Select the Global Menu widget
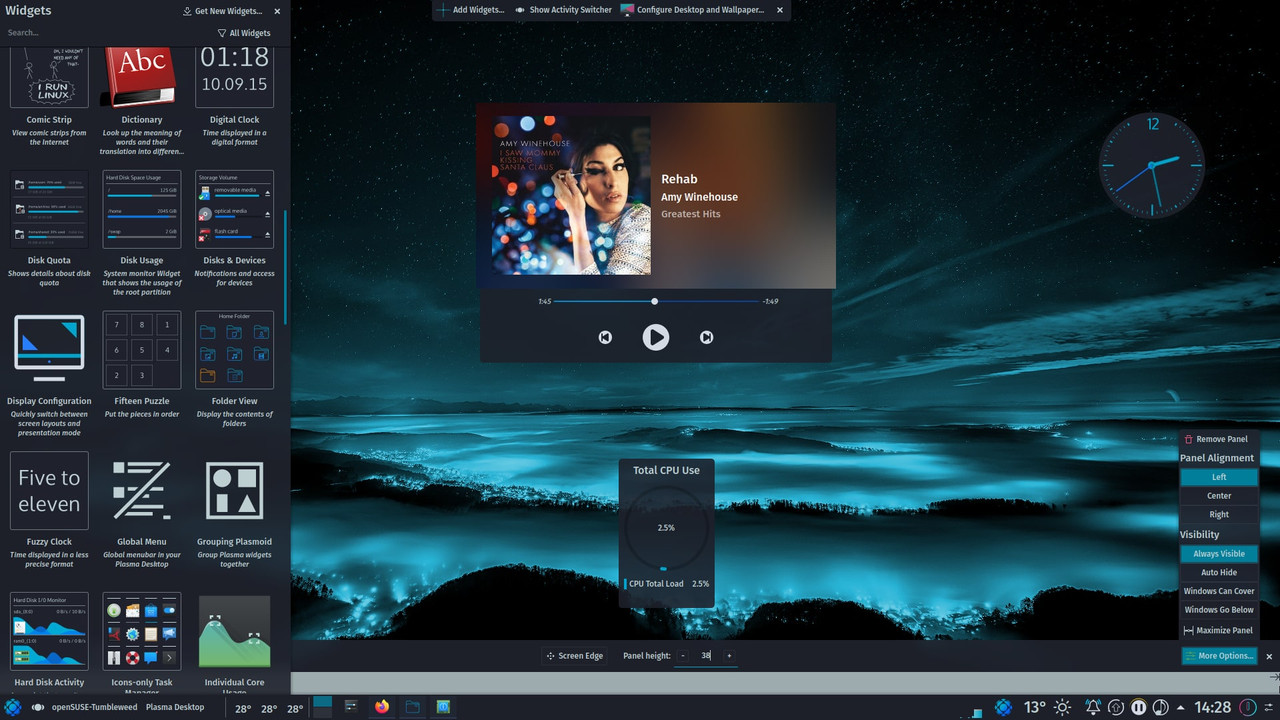Image resolution: width=1280 pixels, height=720 pixels. [x=141, y=510]
